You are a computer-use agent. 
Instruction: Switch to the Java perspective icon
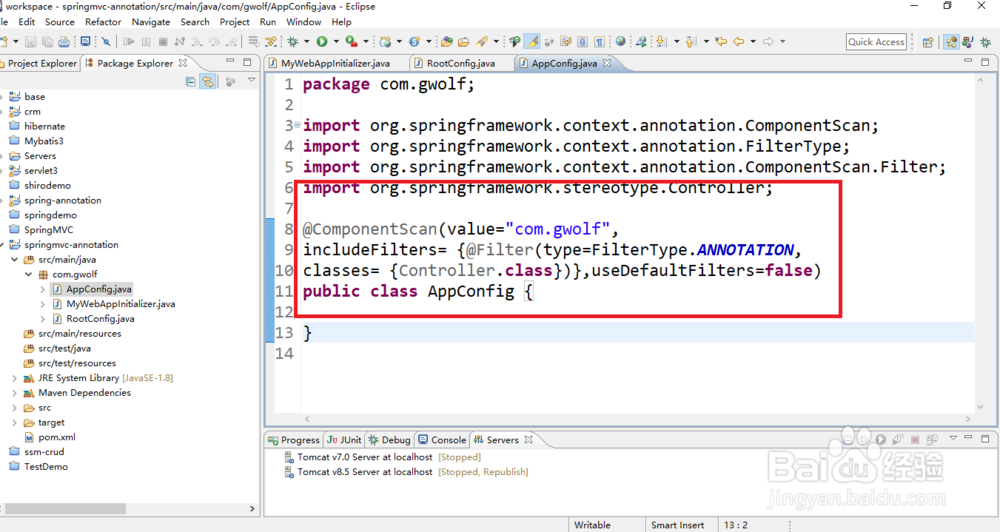click(968, 41)
